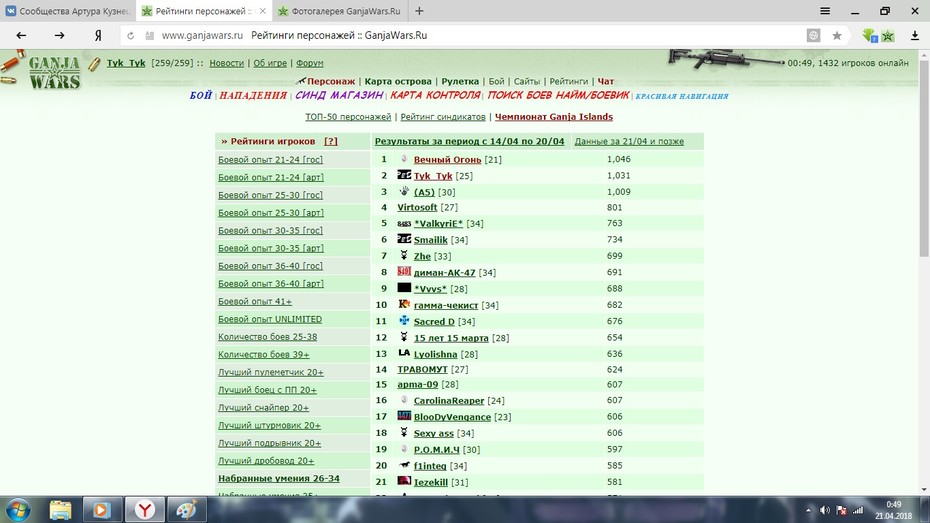The width and height of the screenshot is (930, 523).
Task: Open ТОП-50 персонажей link
Action: coord(348,117)
